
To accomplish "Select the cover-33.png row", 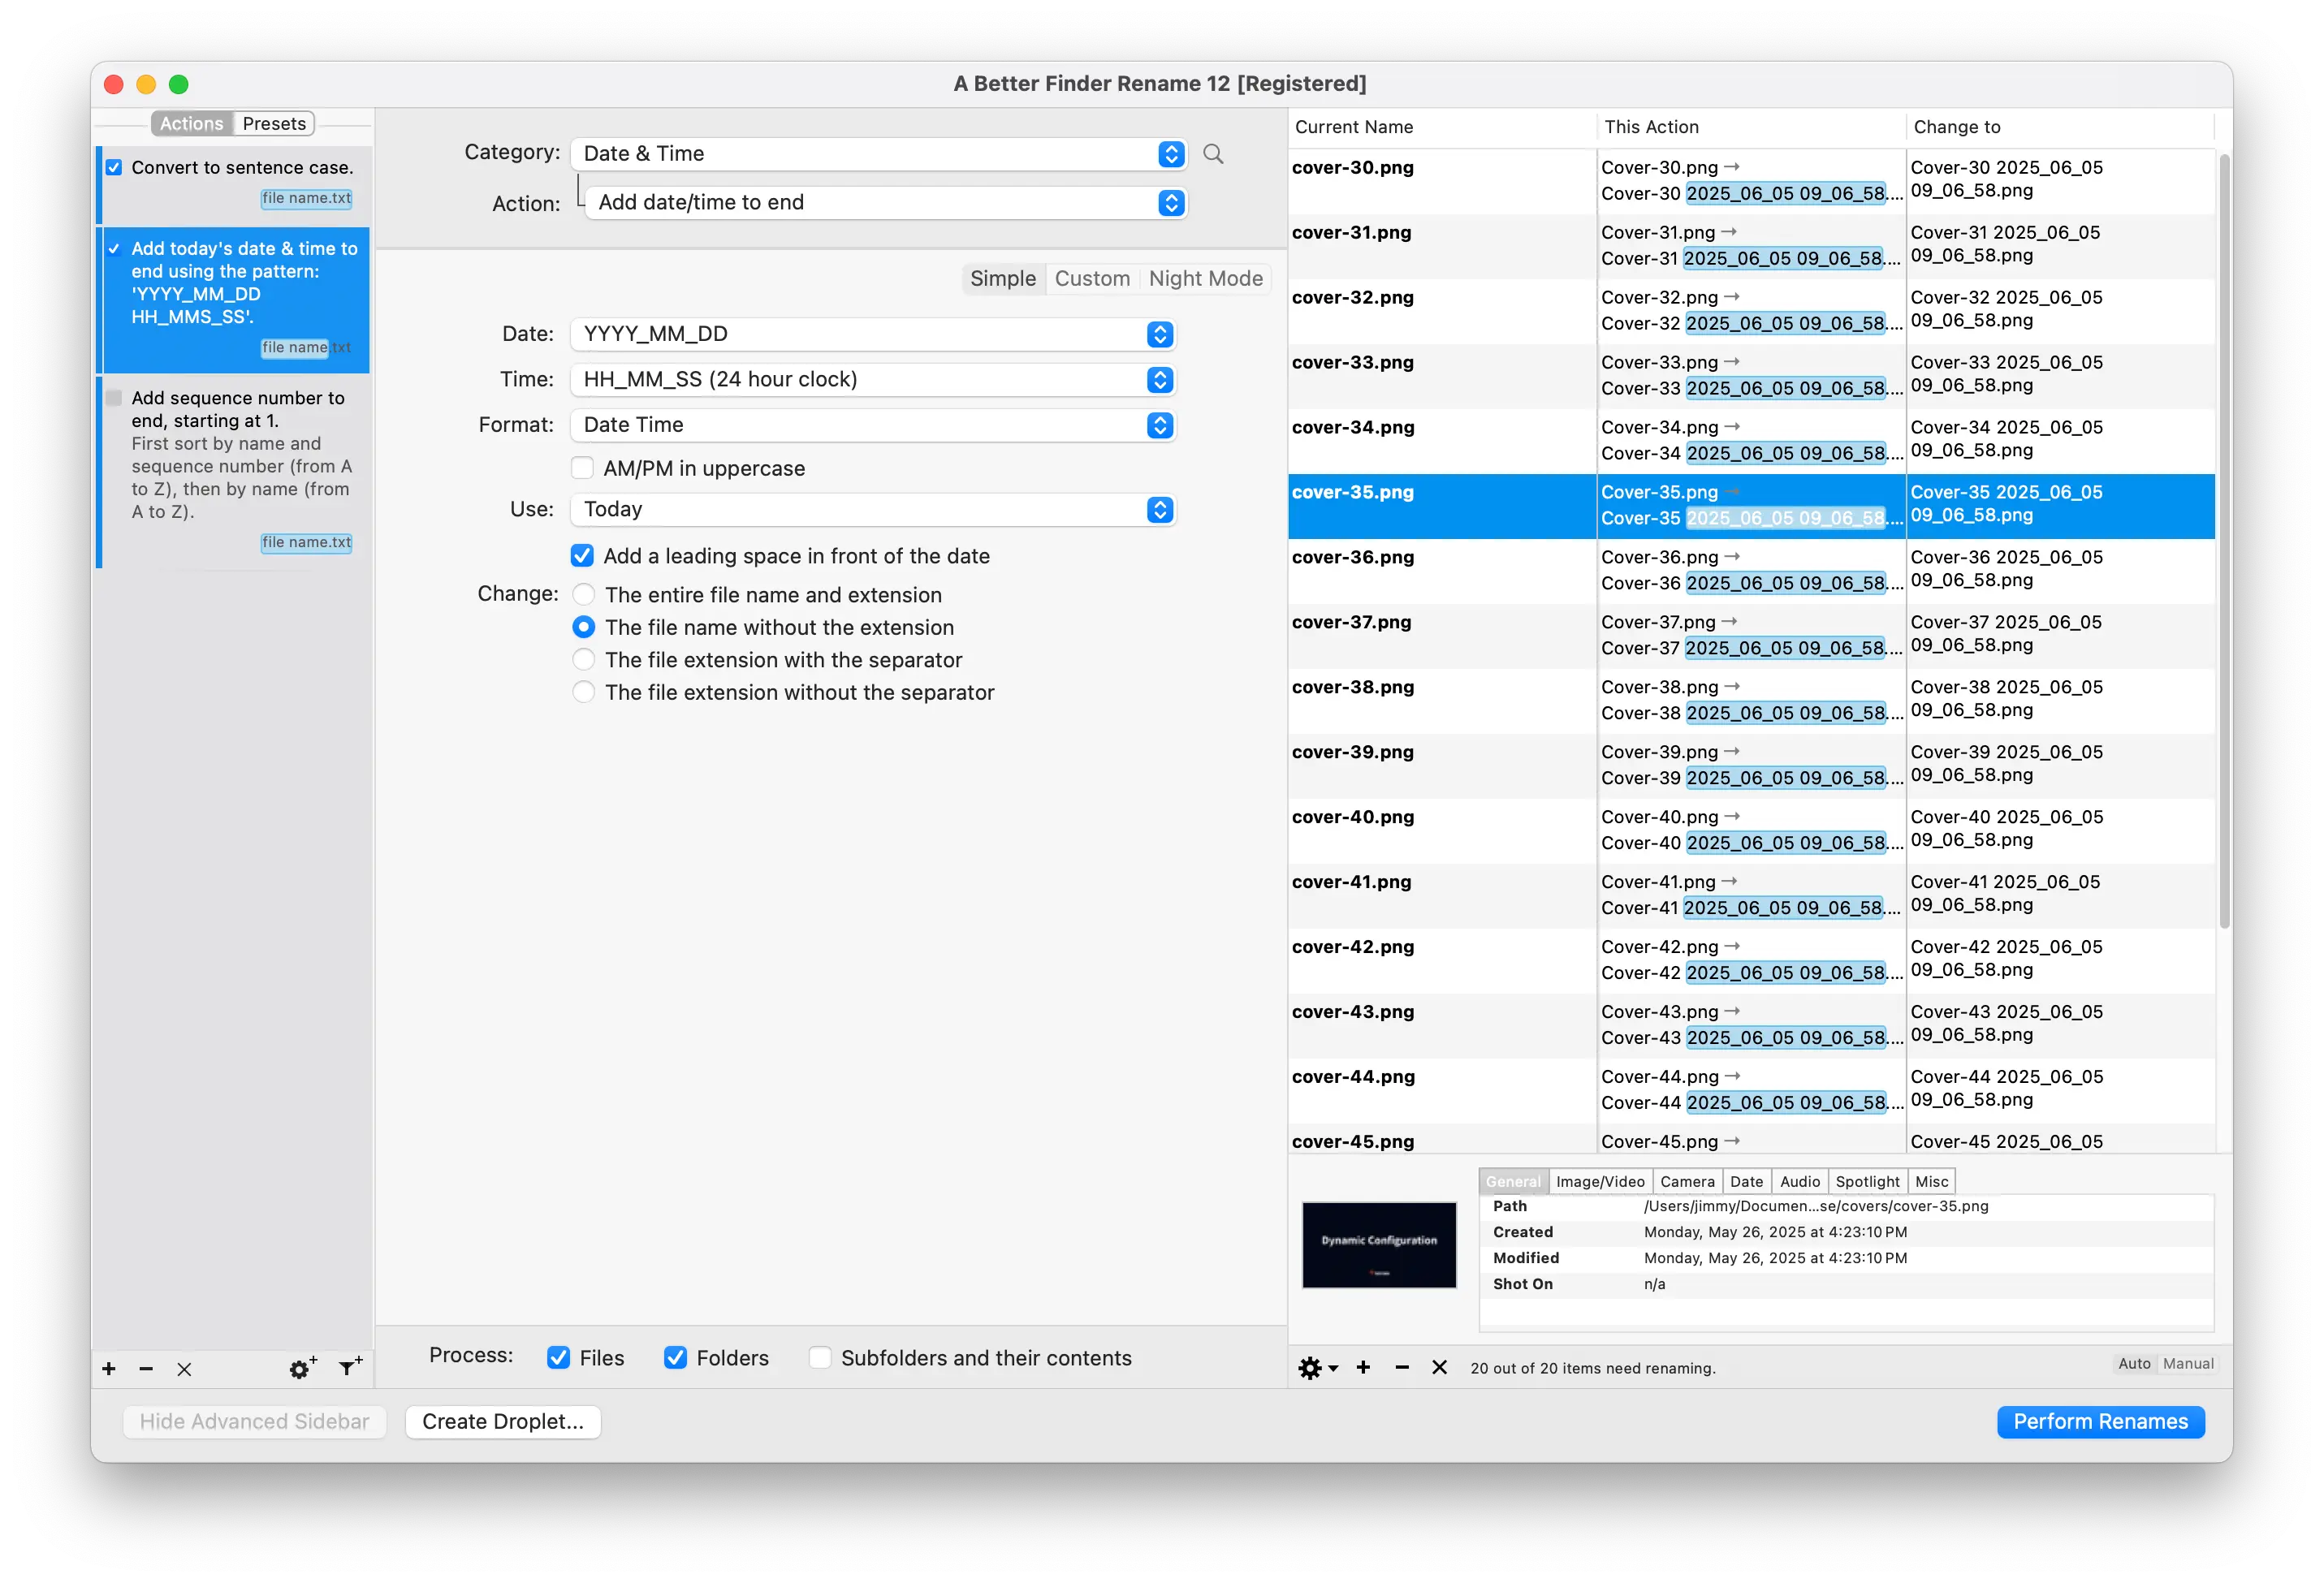I will 1751,376.
